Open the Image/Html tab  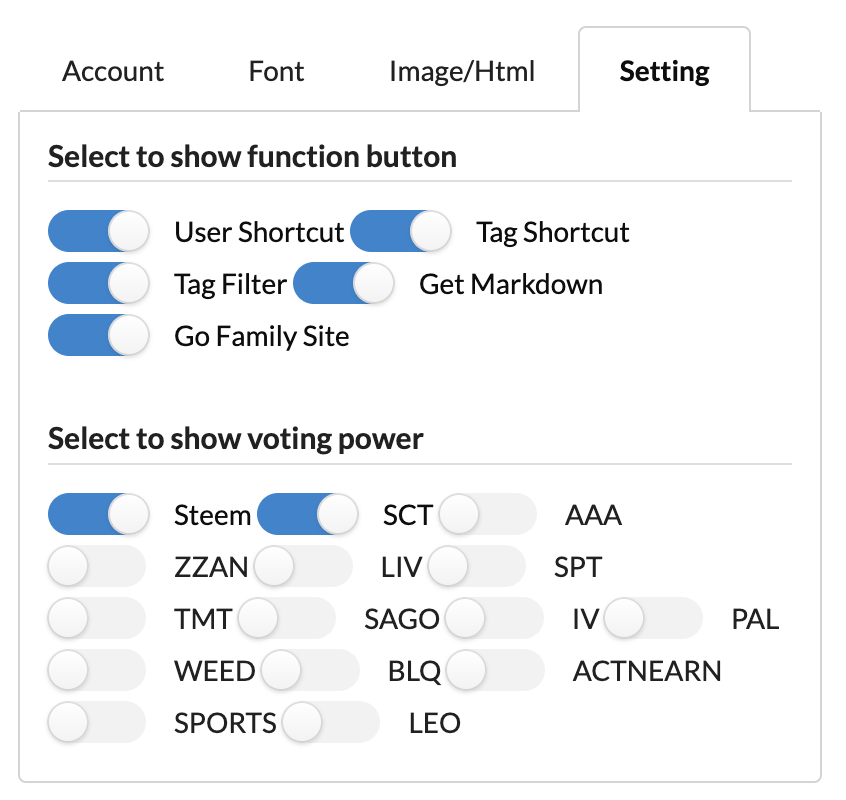point(462,72)
